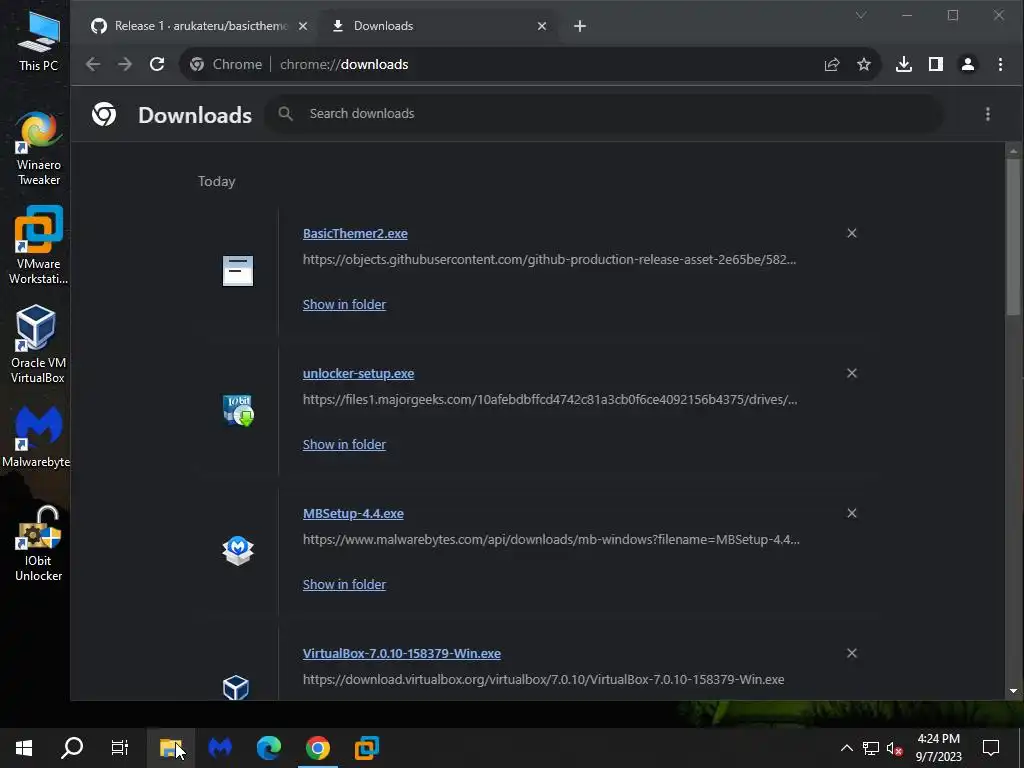Show BasicThemer2.exe in folder
The width and height of the screenshot is (1024, 768).
[x=344, y=304]
